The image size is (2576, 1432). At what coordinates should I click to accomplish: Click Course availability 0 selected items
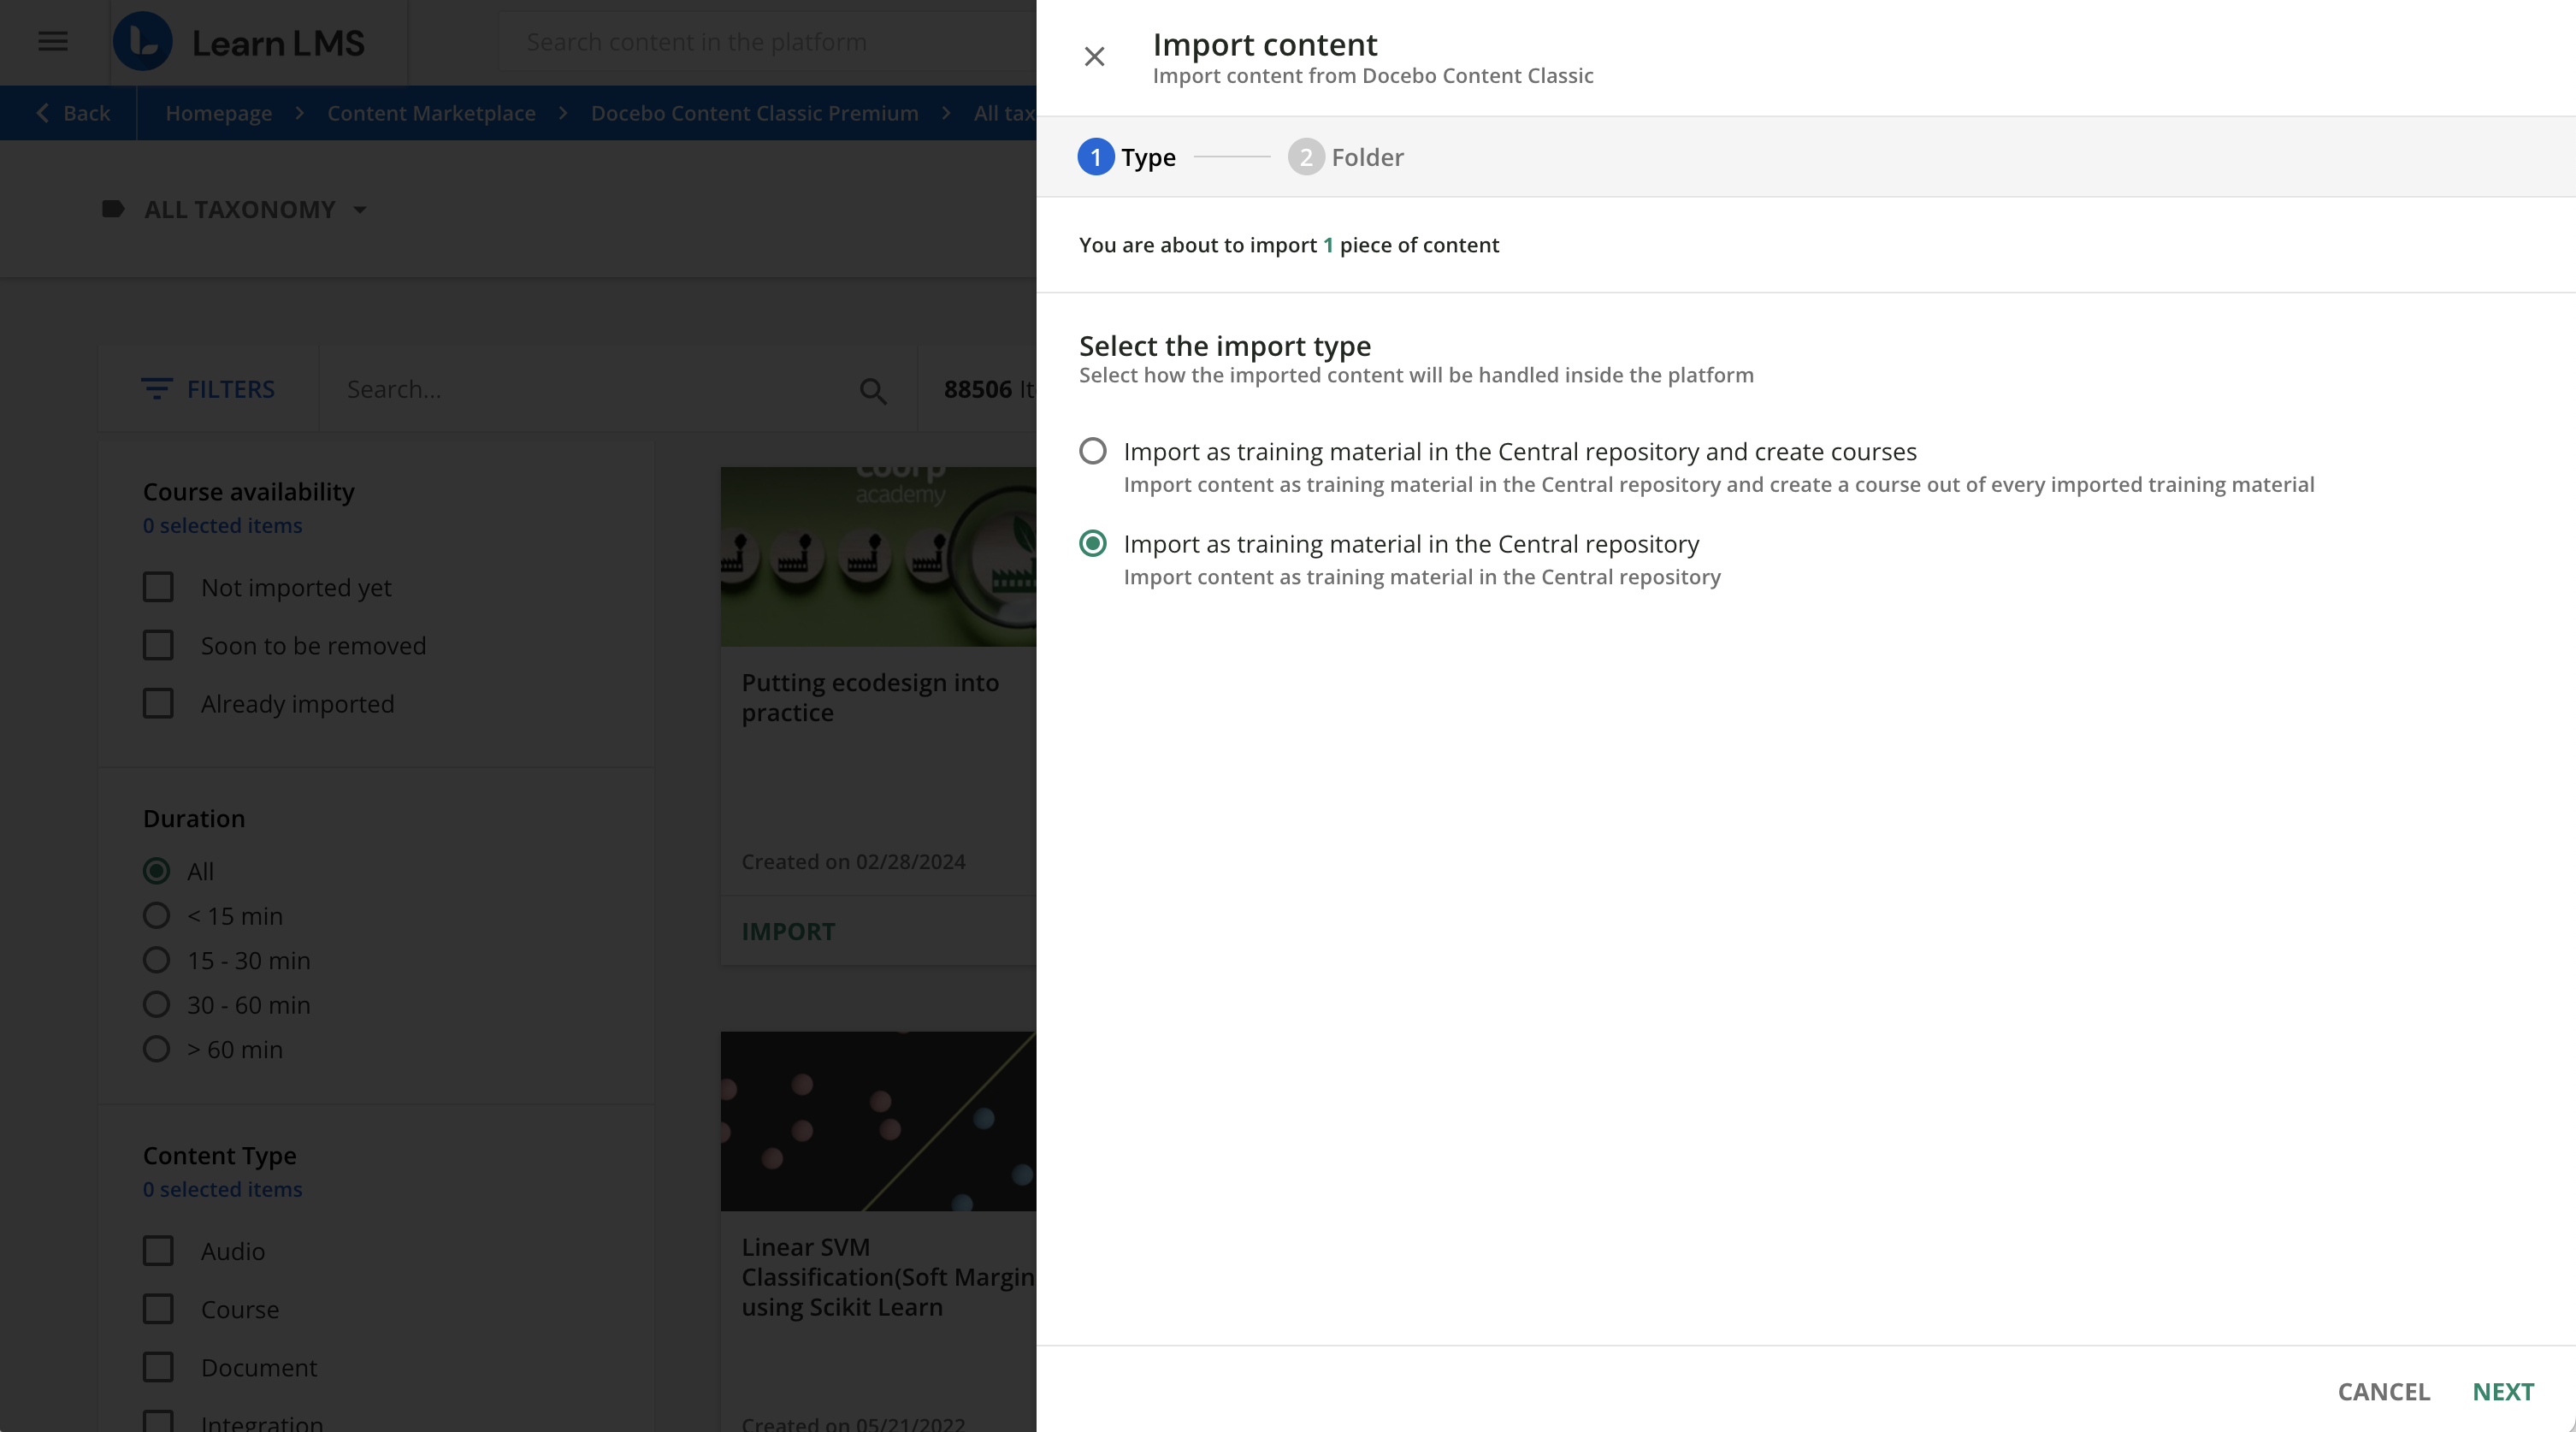click(x=222, y=525)
